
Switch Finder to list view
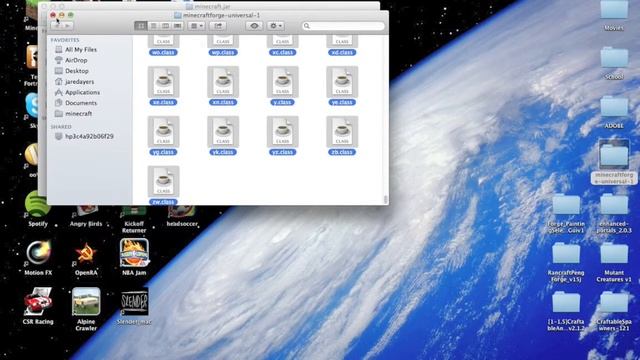coord(153,26)
